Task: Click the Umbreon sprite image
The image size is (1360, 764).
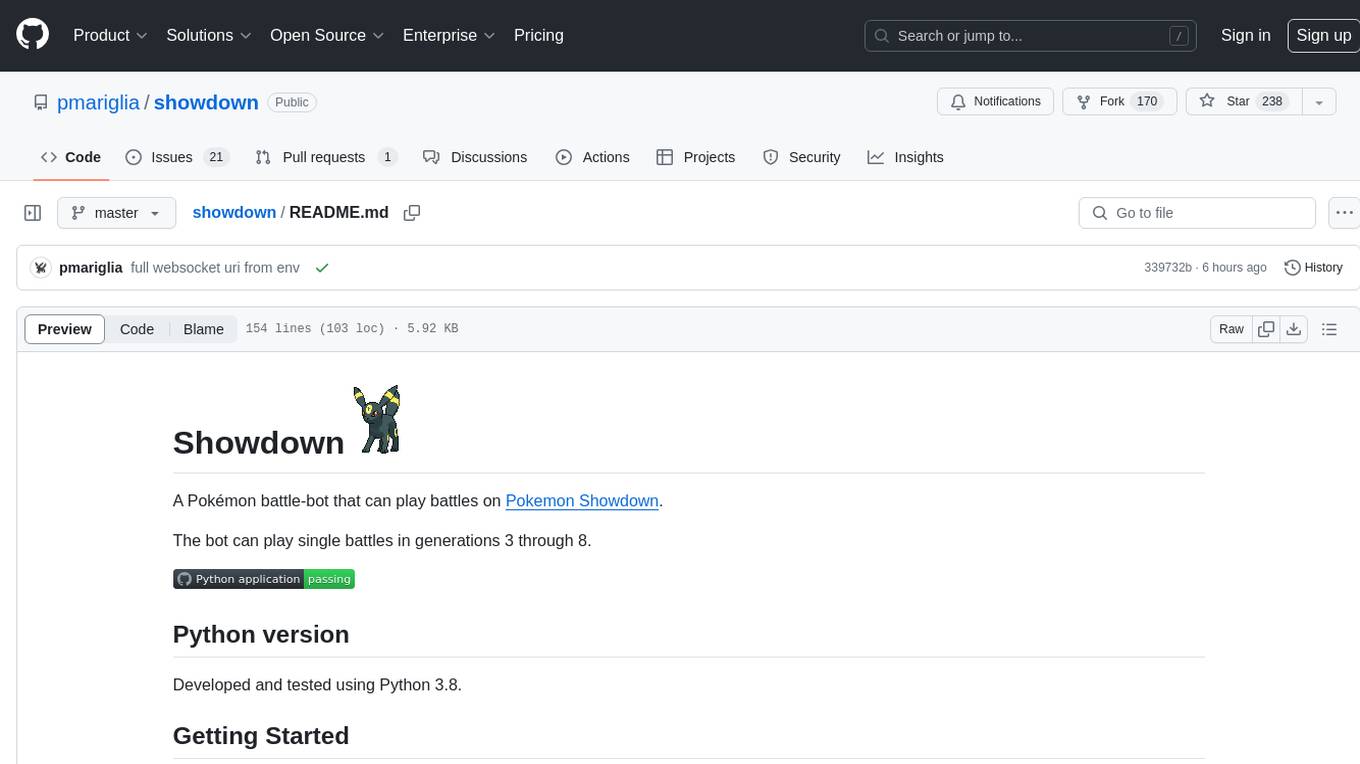Action: (x=377, y=419)
